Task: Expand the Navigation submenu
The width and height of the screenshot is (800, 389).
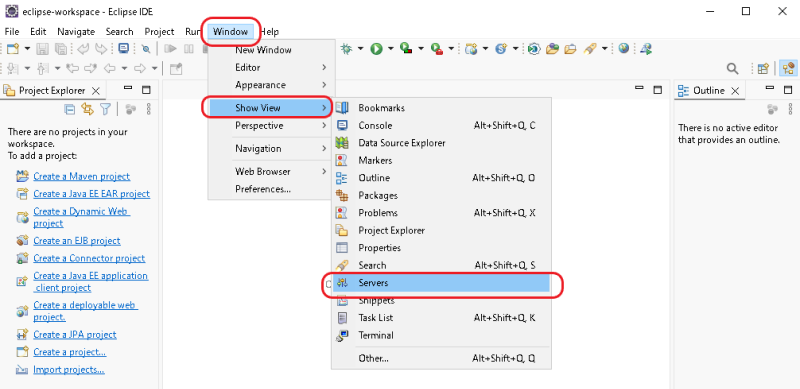Action: tap(271, 149)
